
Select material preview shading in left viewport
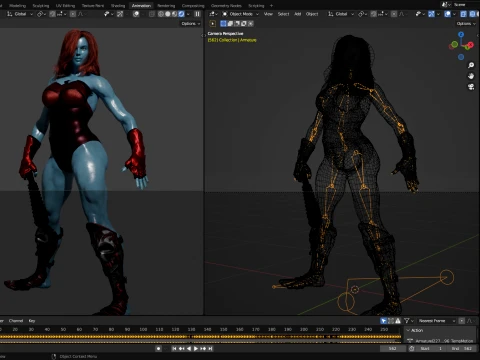tap(174, 14)
